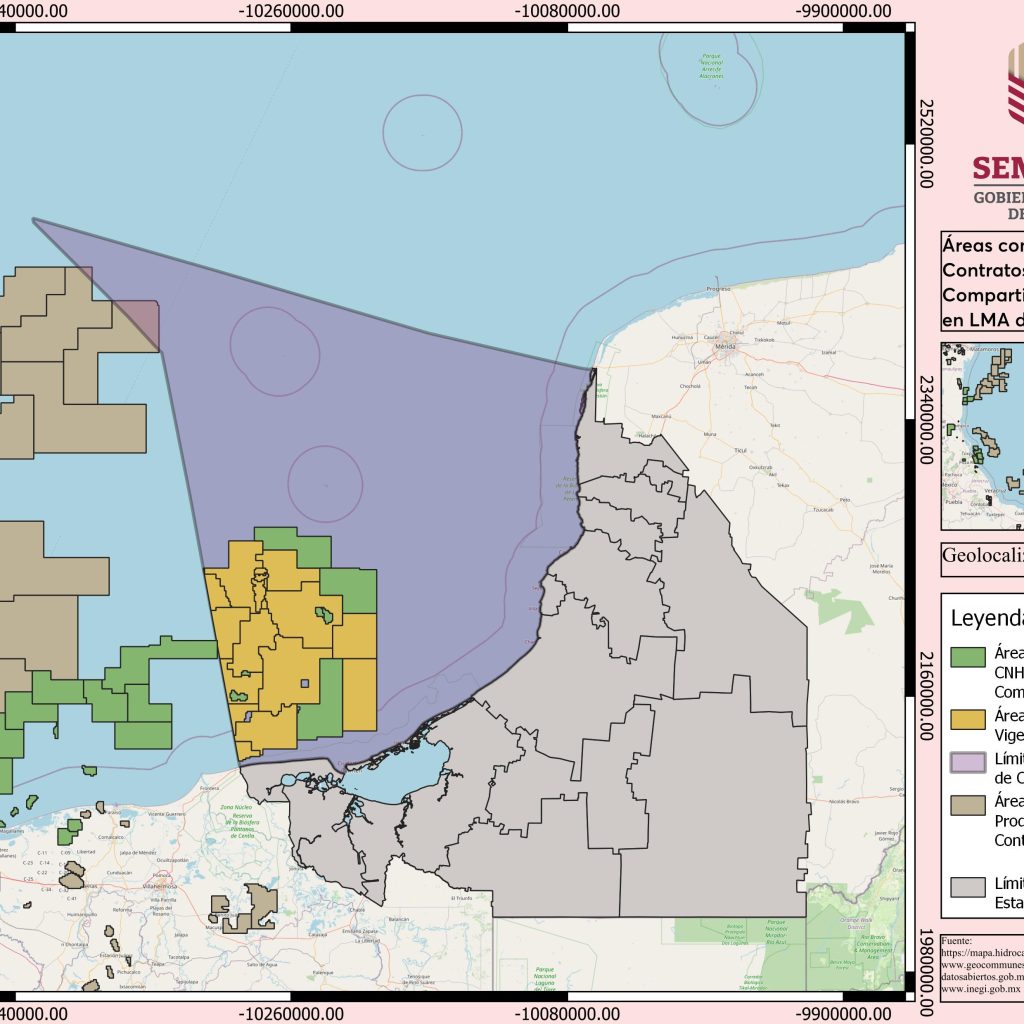The image size is (1024, 1024).
Task: Click the Acanceh town label
Action: tap(754, 374)
